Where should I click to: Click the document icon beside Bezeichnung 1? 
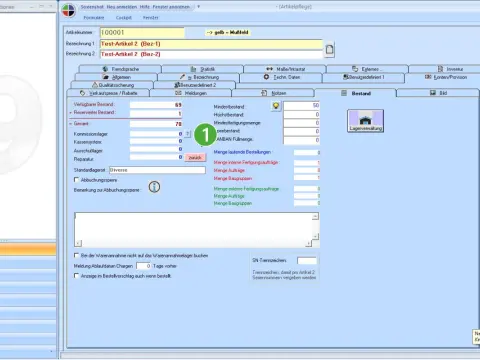pos(329,50)
